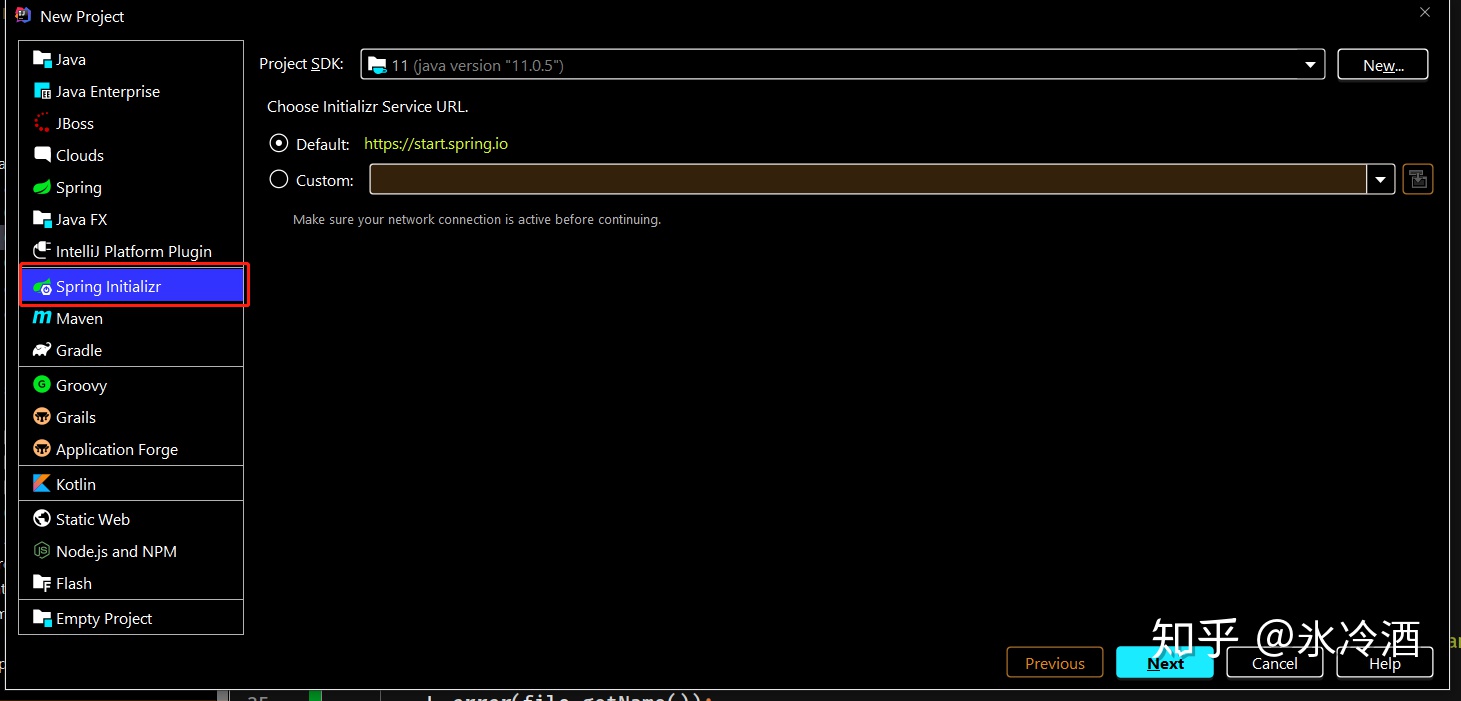Click the Previous button

click(1055, 663)
